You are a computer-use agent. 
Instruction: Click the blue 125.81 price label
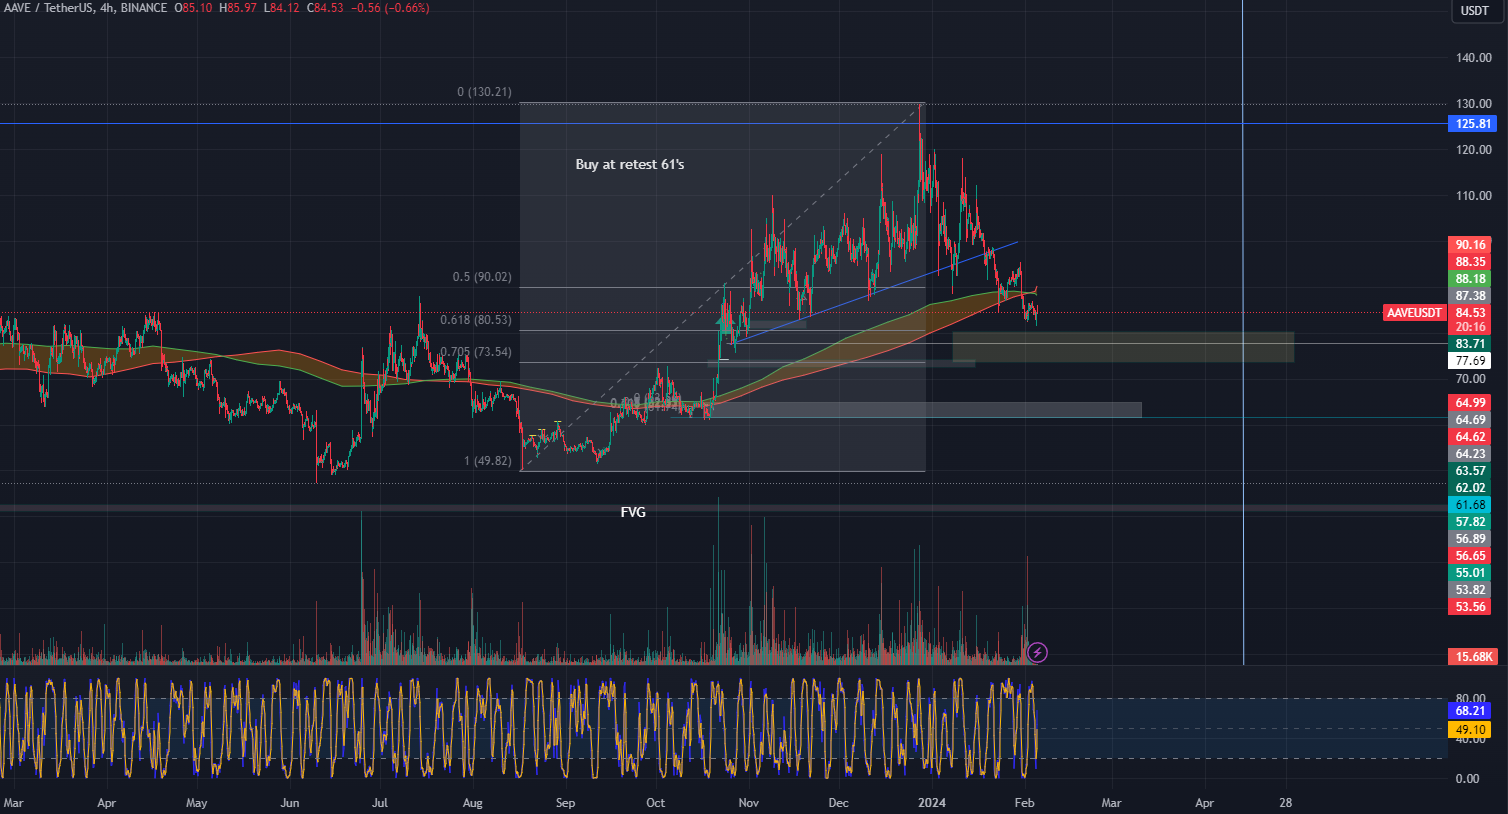pyautogui.click(x=1473, y=124)
